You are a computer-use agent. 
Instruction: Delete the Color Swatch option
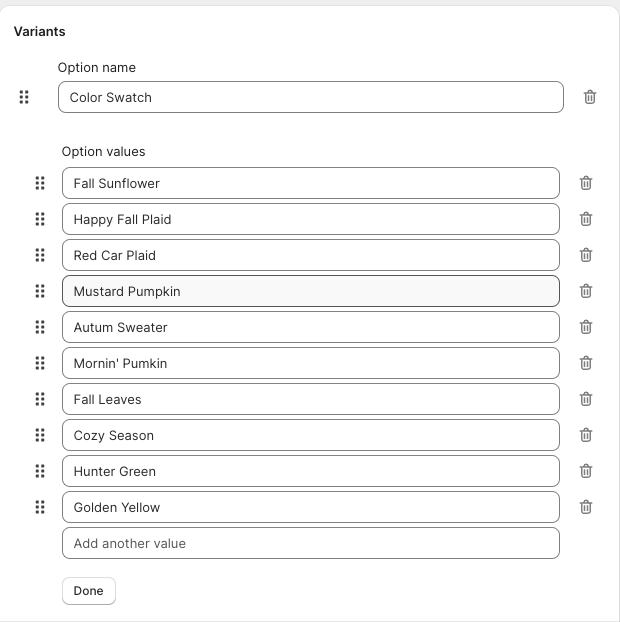pyautogui.click(x=590, y=97)
